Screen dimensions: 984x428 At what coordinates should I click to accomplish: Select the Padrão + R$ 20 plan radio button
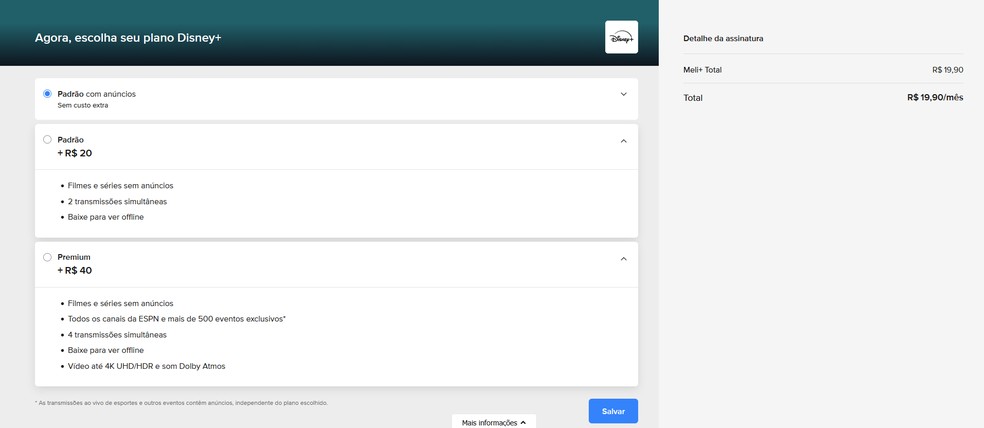coord(47,139)
